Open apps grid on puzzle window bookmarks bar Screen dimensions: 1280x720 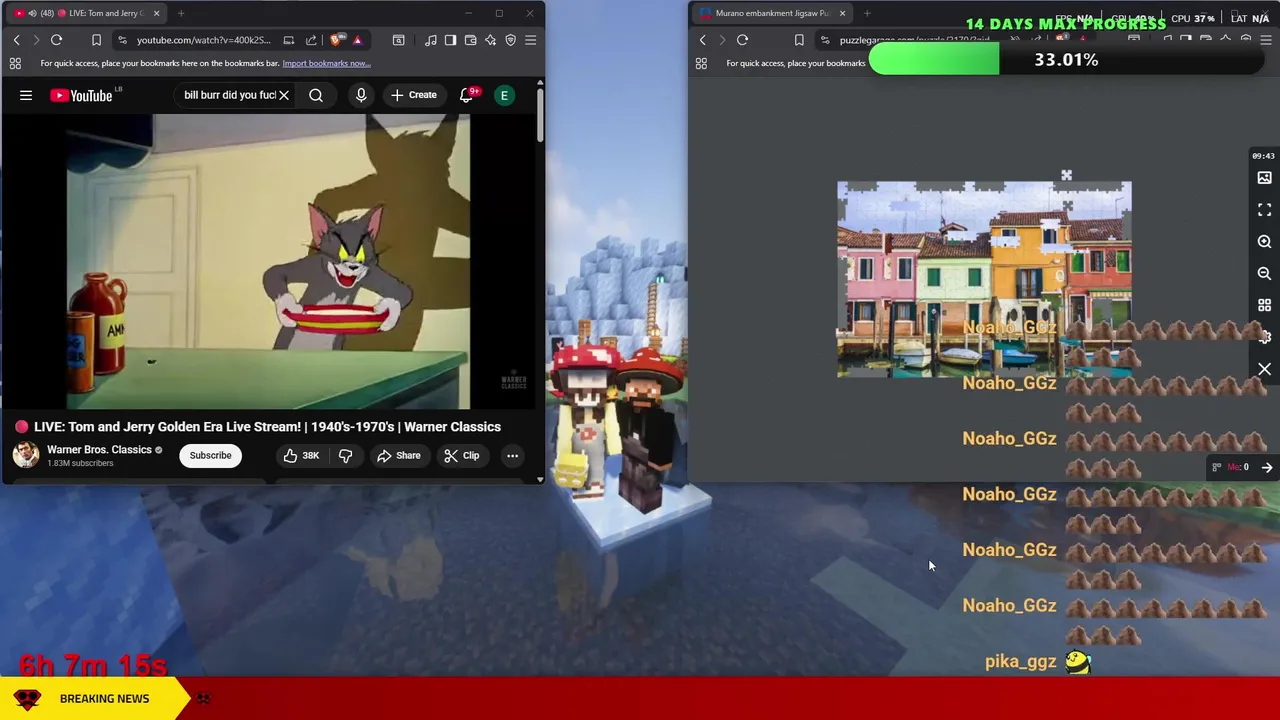(701, 63)
